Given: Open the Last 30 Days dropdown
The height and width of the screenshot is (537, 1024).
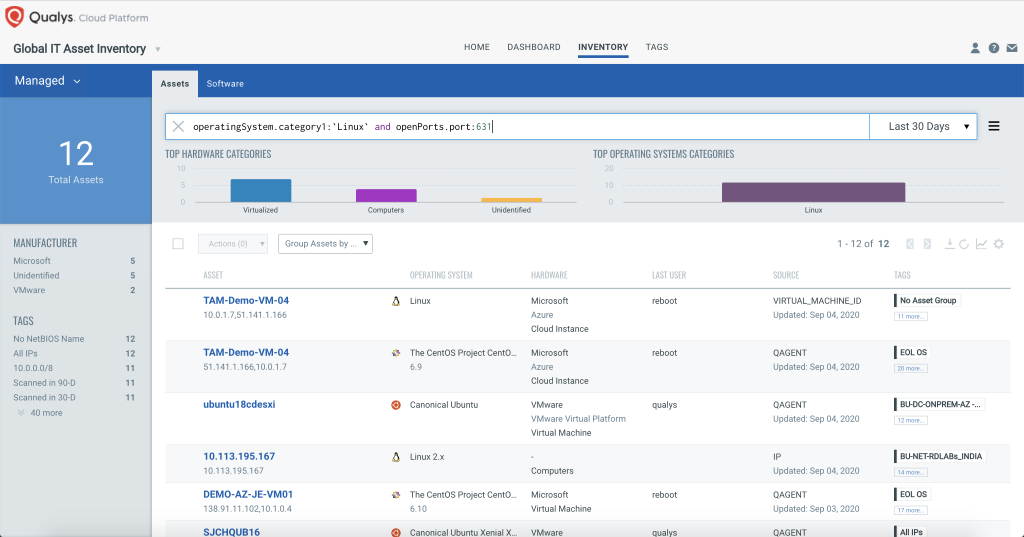Looking at the screenshot, I should click(x=923, y=127).
